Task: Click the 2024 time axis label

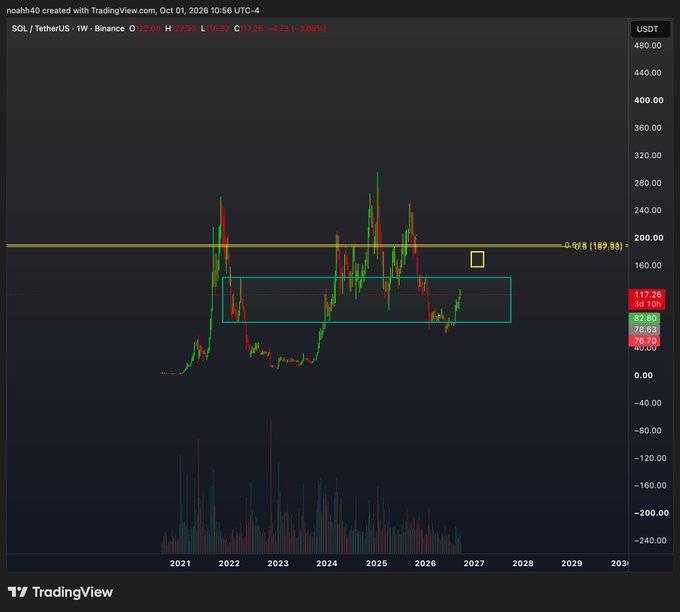Action: [327, 563]
